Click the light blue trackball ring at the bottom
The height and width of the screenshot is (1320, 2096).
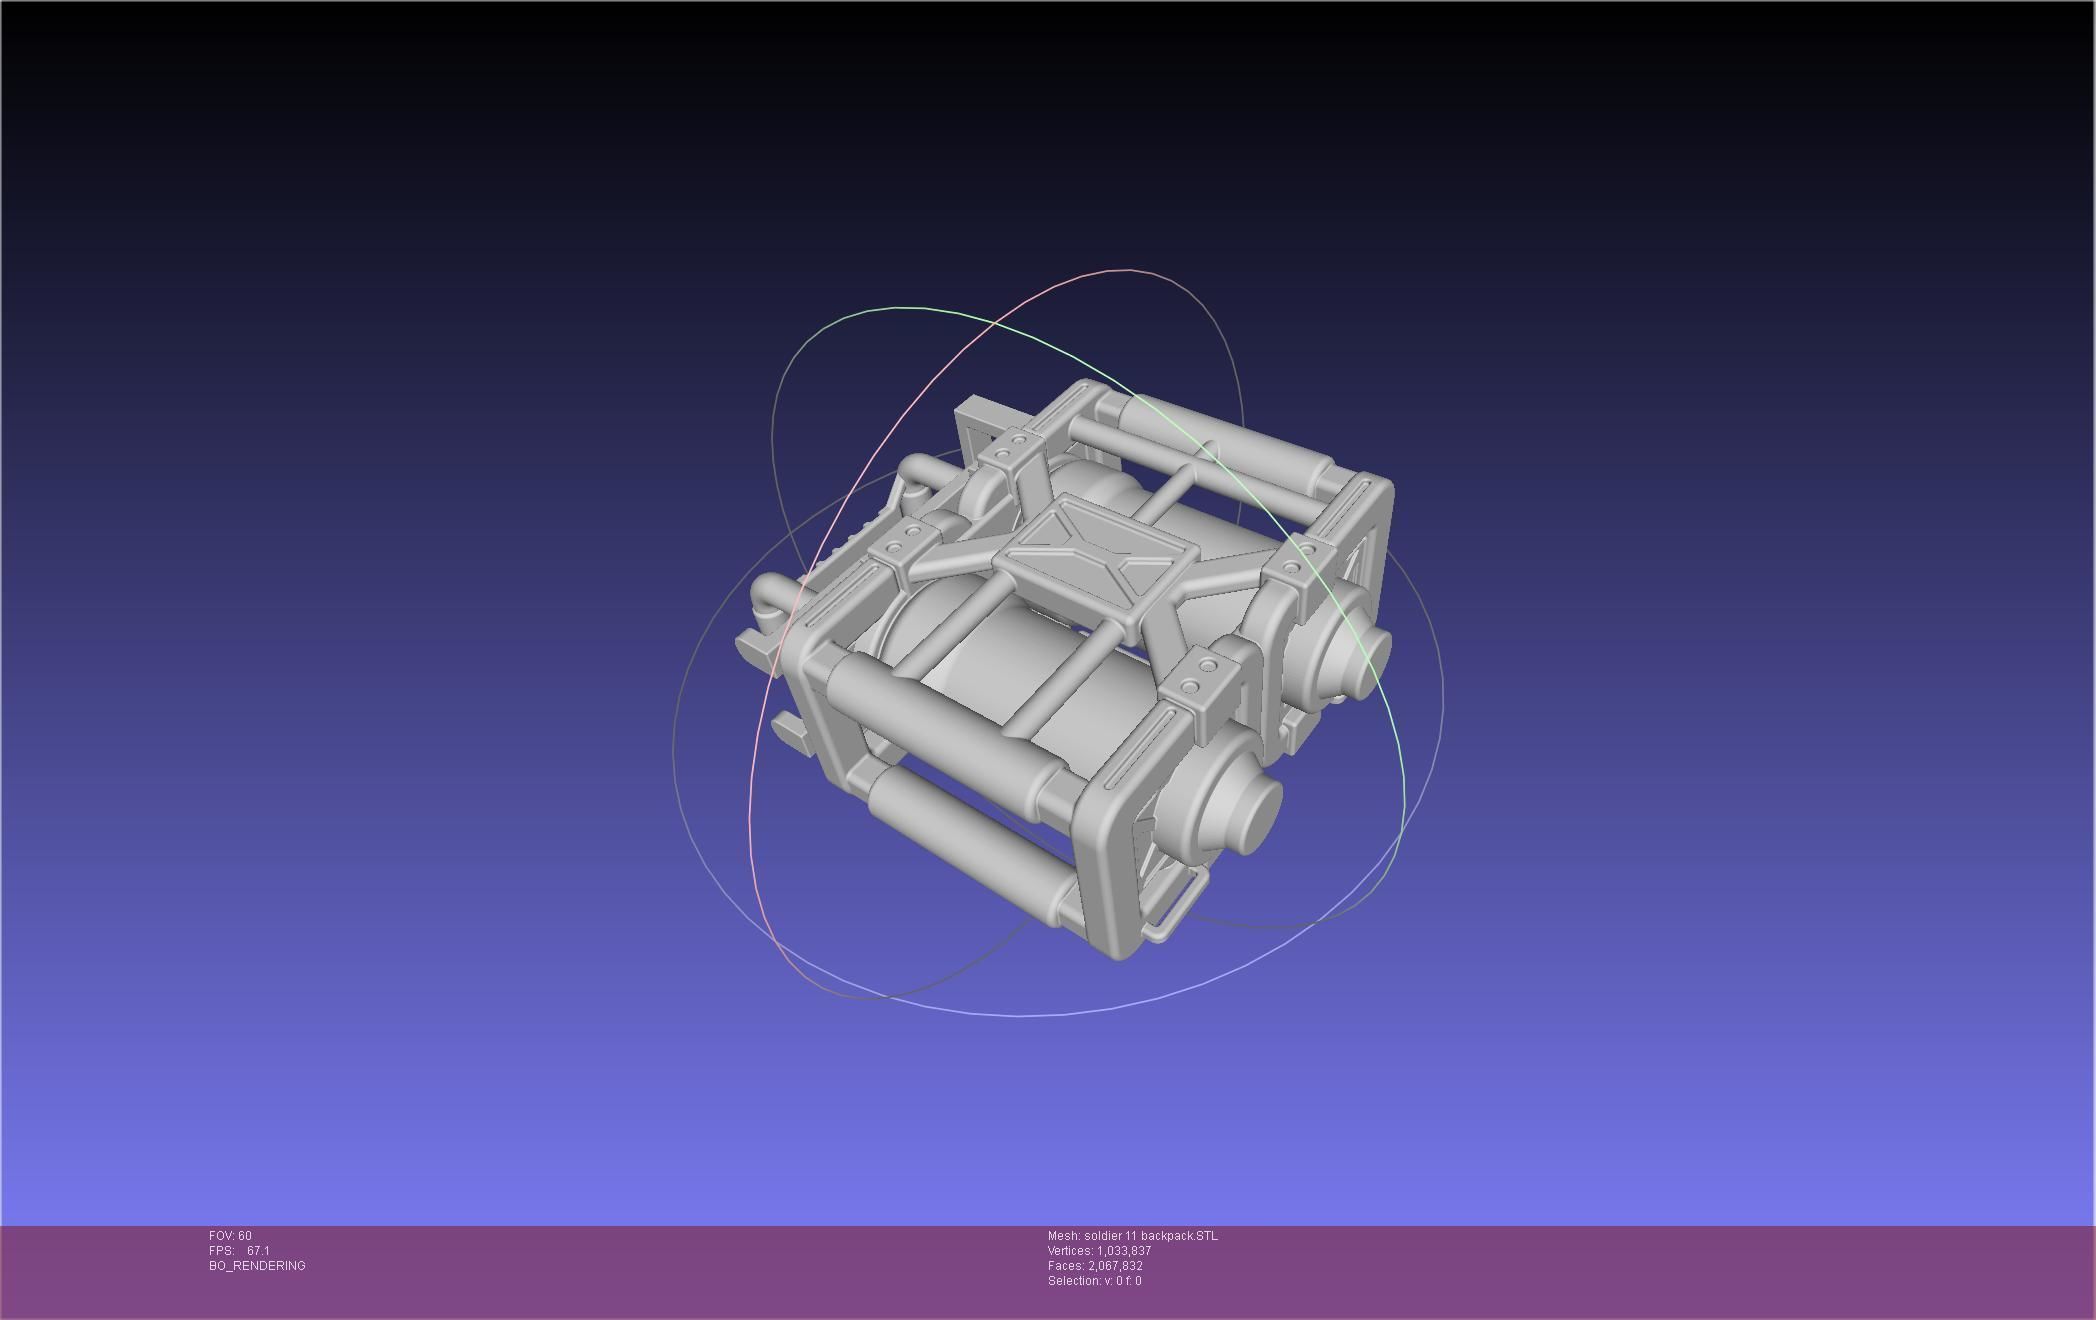point(1020,1014)
